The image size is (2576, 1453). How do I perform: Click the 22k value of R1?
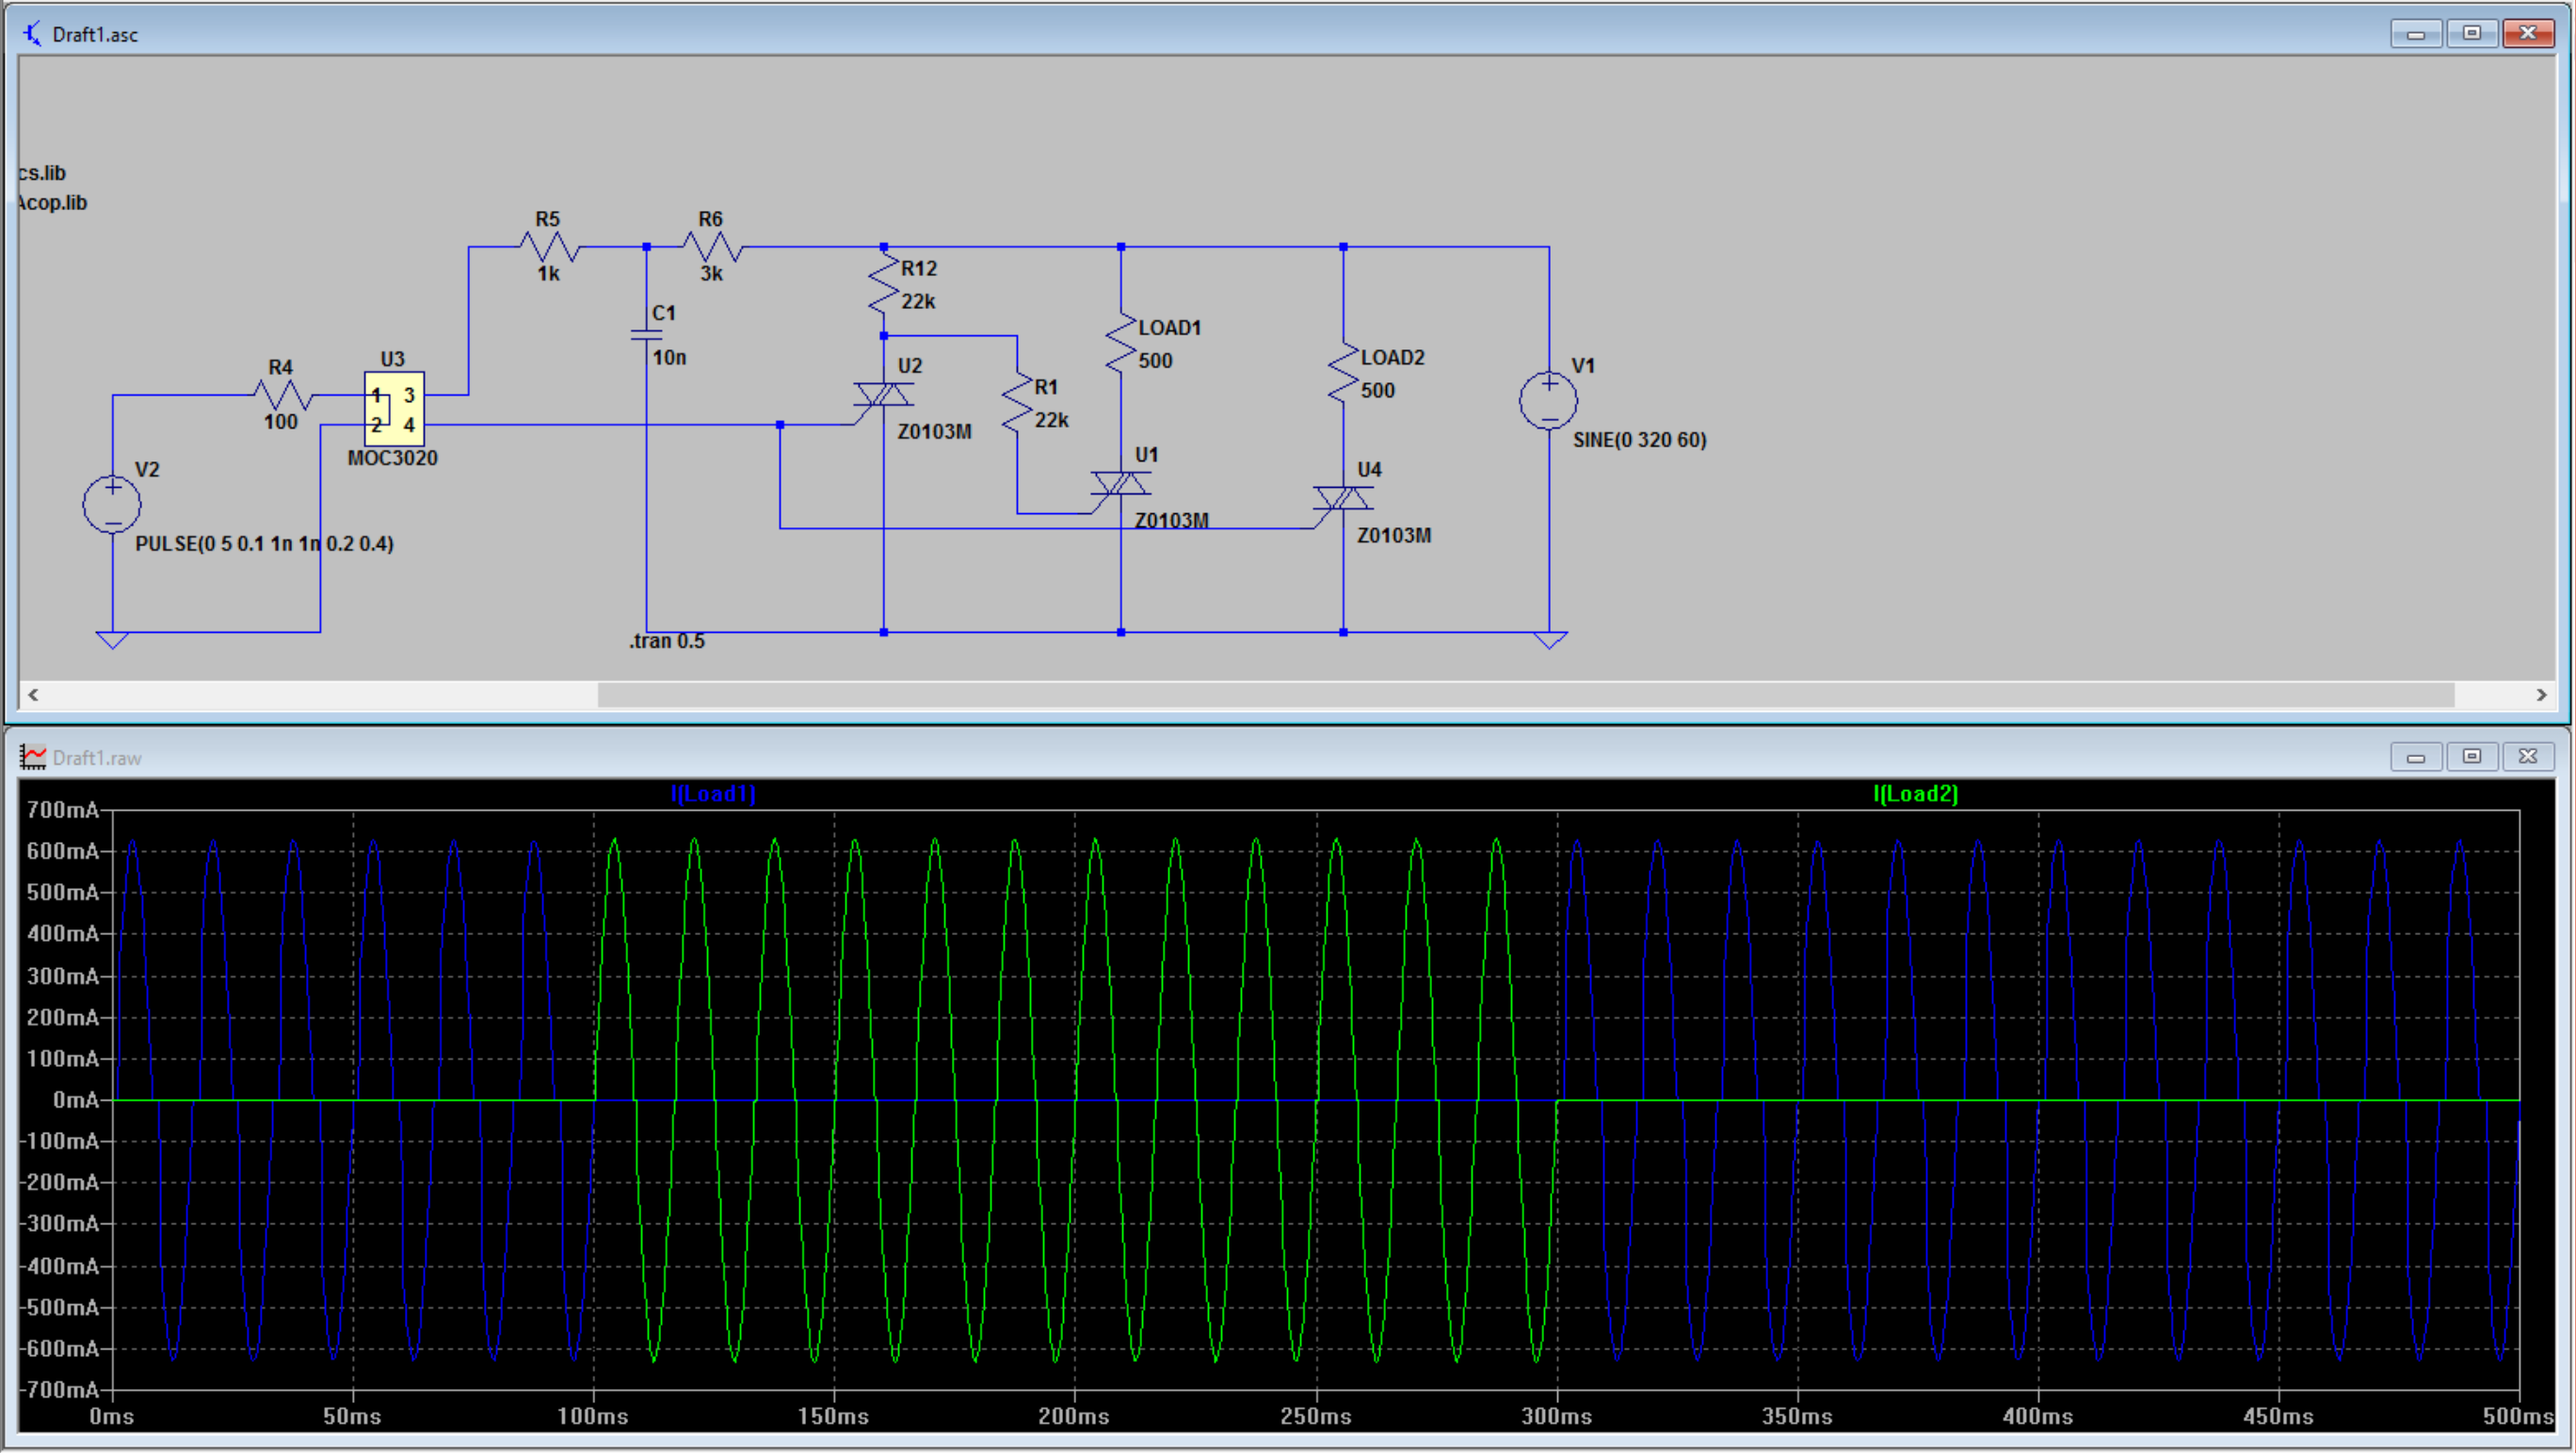1051,420
